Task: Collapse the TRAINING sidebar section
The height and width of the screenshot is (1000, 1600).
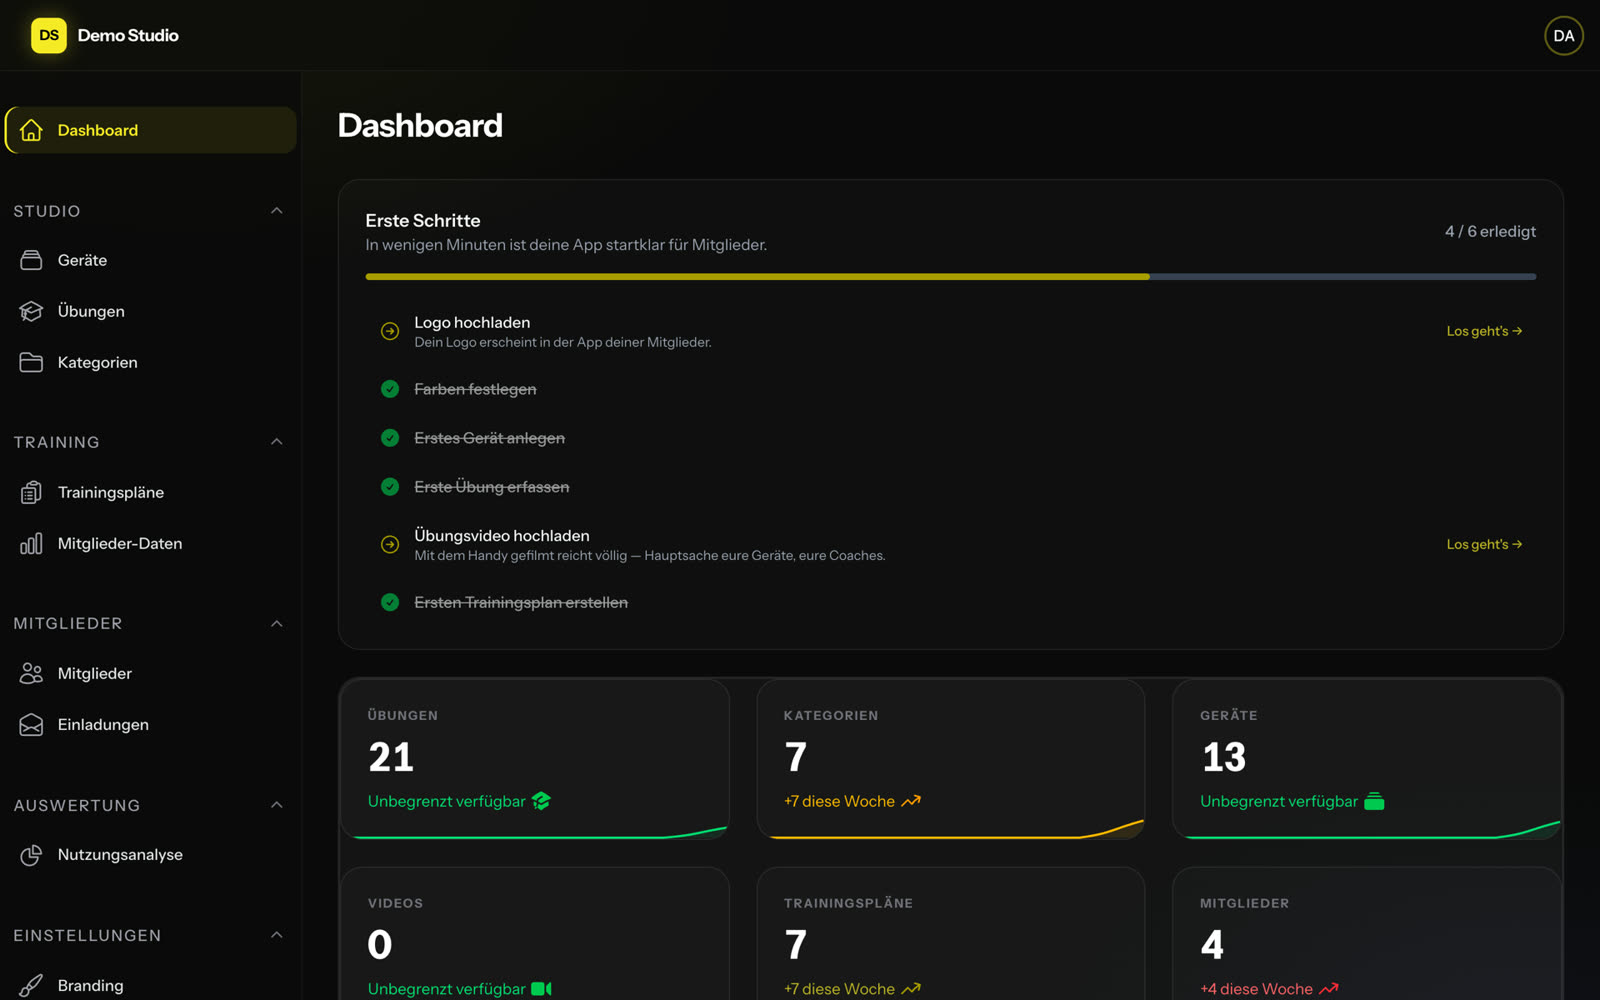Action: click(x=277, y=442)
